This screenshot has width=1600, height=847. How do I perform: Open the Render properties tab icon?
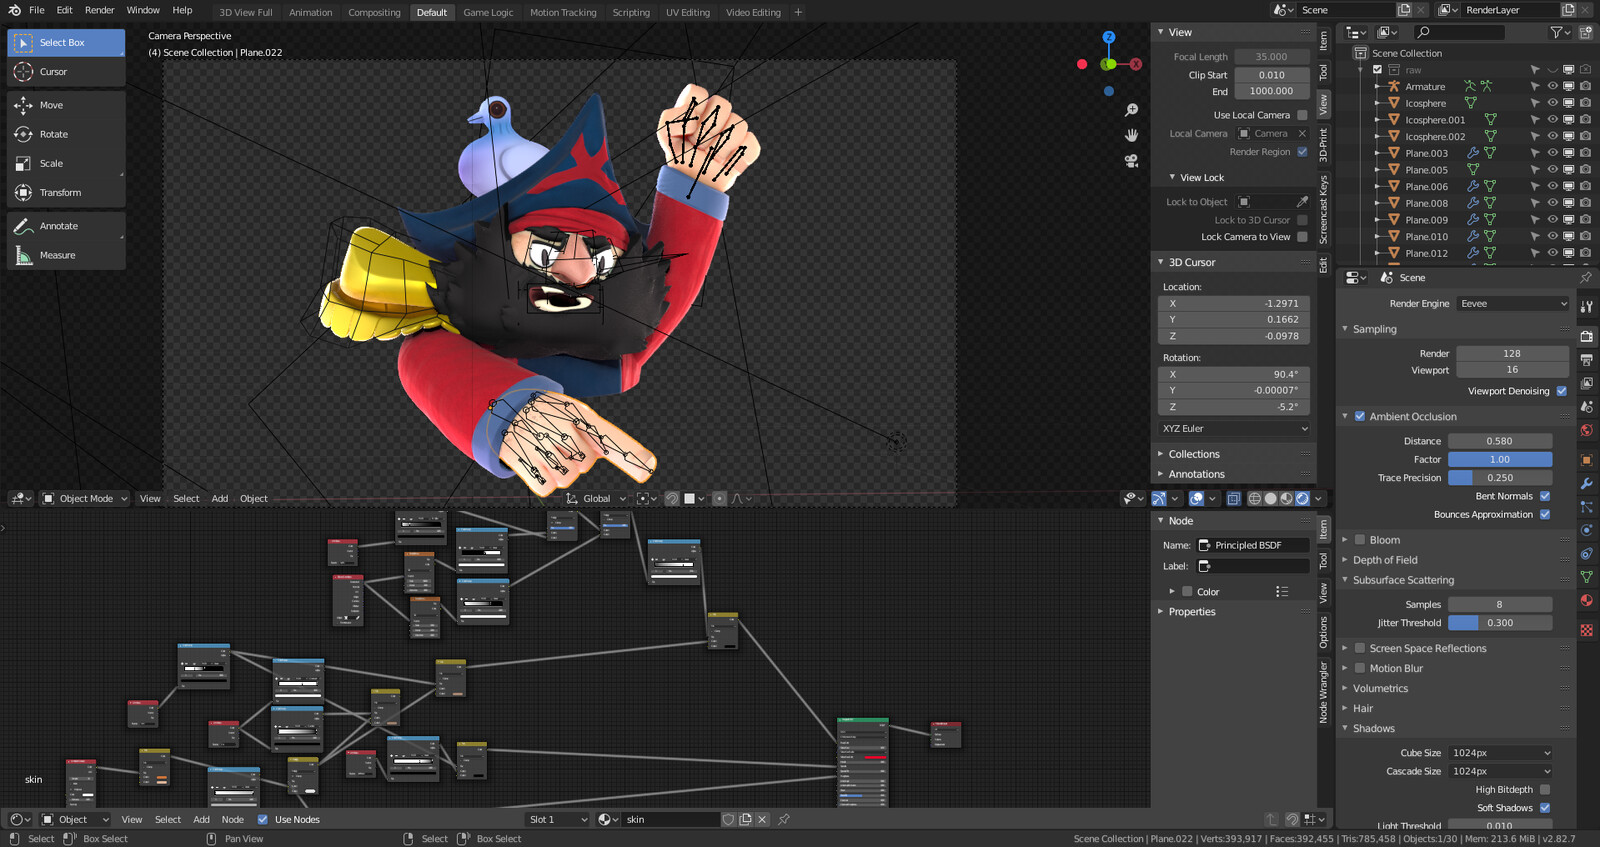click(x=1587, y=336)
